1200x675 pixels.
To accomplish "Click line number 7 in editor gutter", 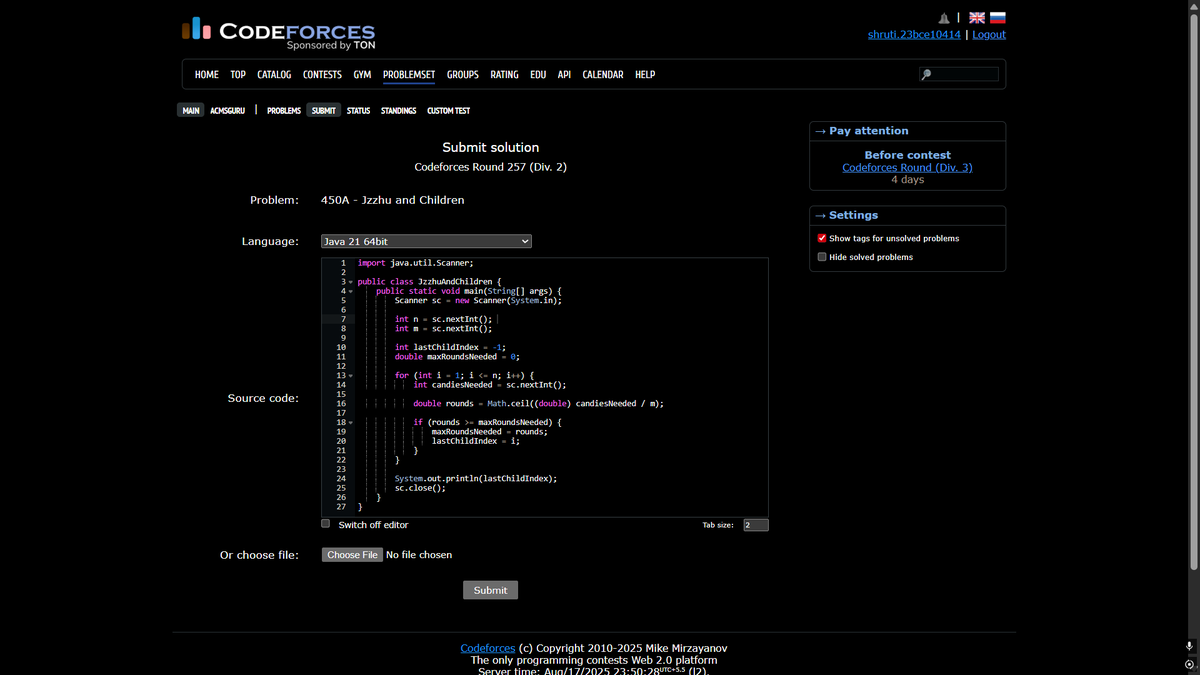I will pos(342,319).
